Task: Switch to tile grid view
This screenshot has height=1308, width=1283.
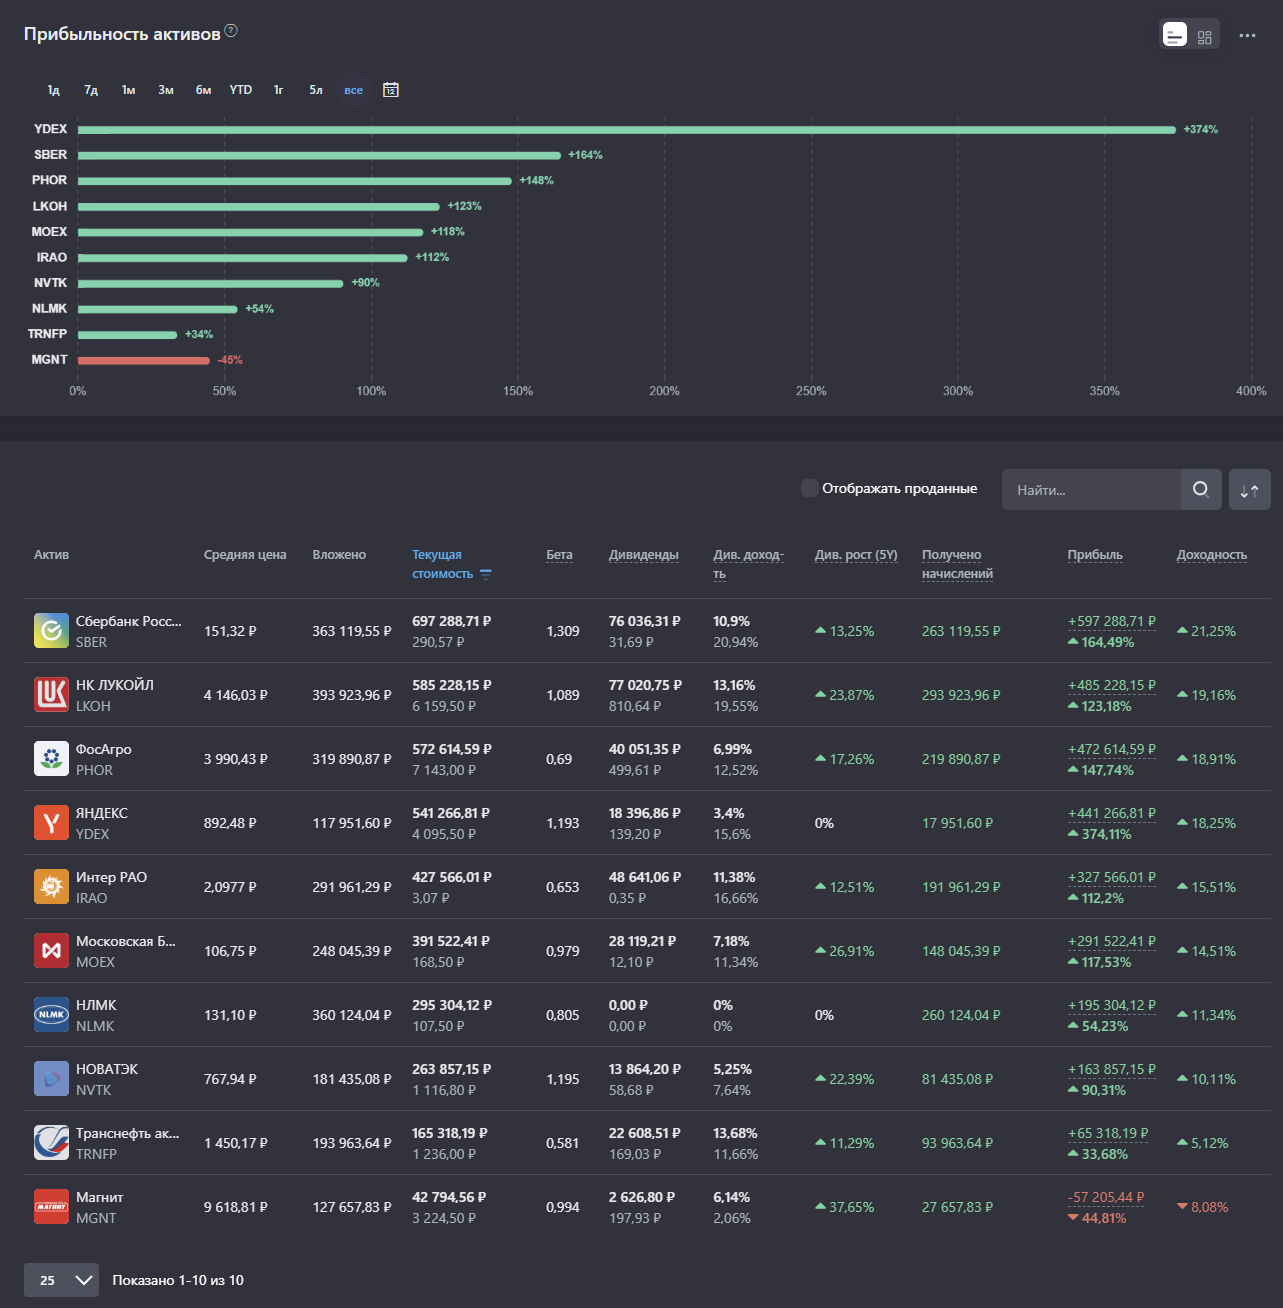Action: [x=1204, y=35]
